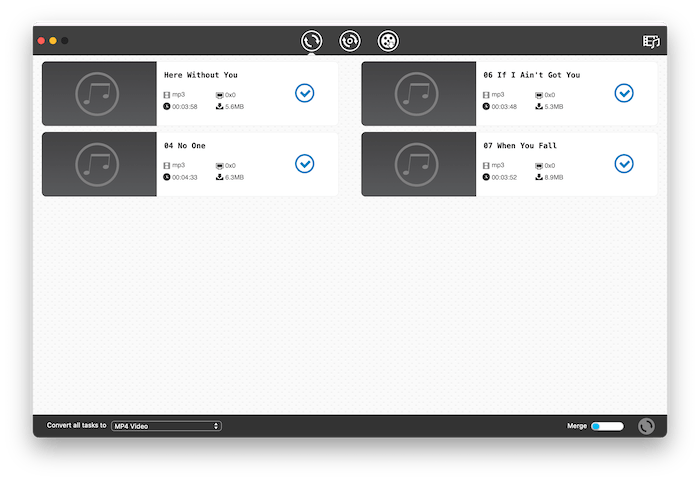Image resolution: width=700 pixels, height=481 pixels.
Task: Select the 07 When You Fall thumbnail
Action: pos(418,164)
